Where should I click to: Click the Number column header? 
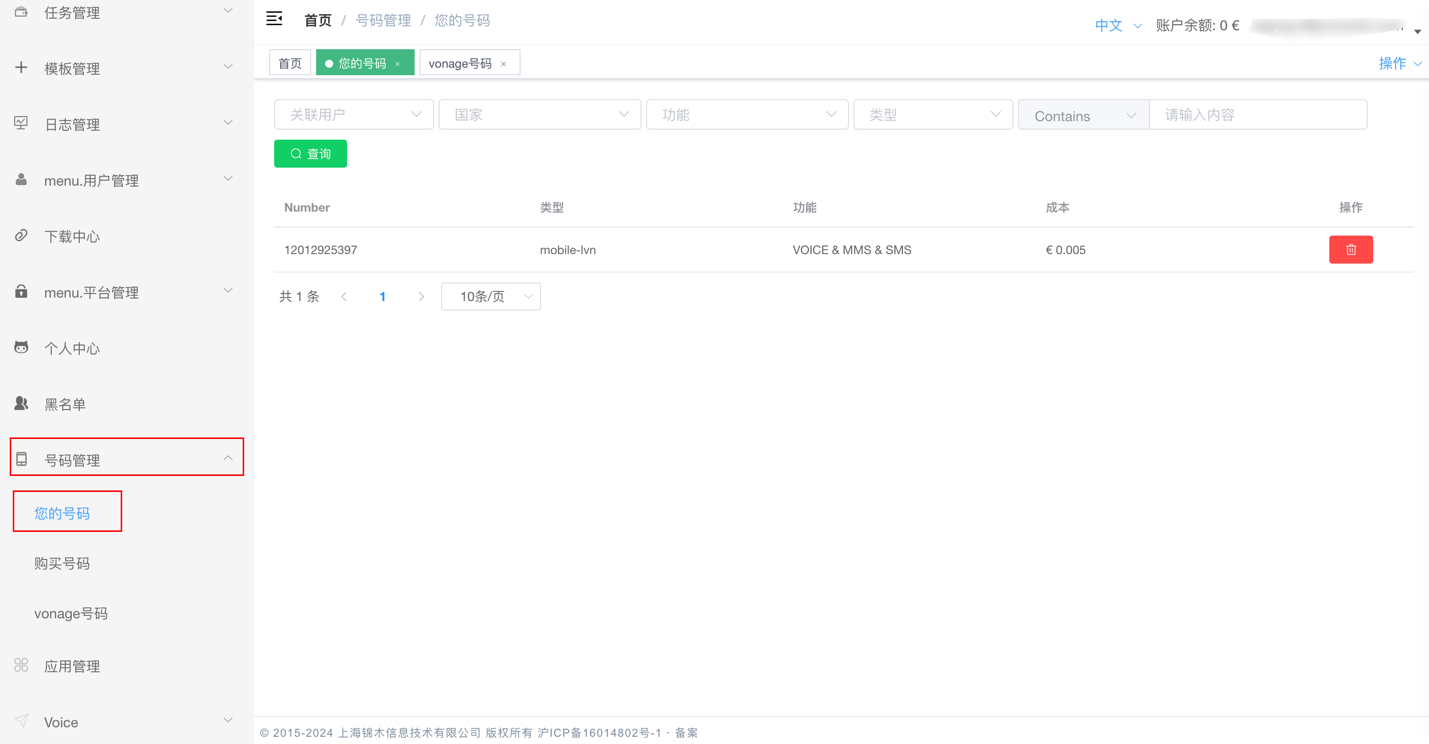[x=307, y=208]
